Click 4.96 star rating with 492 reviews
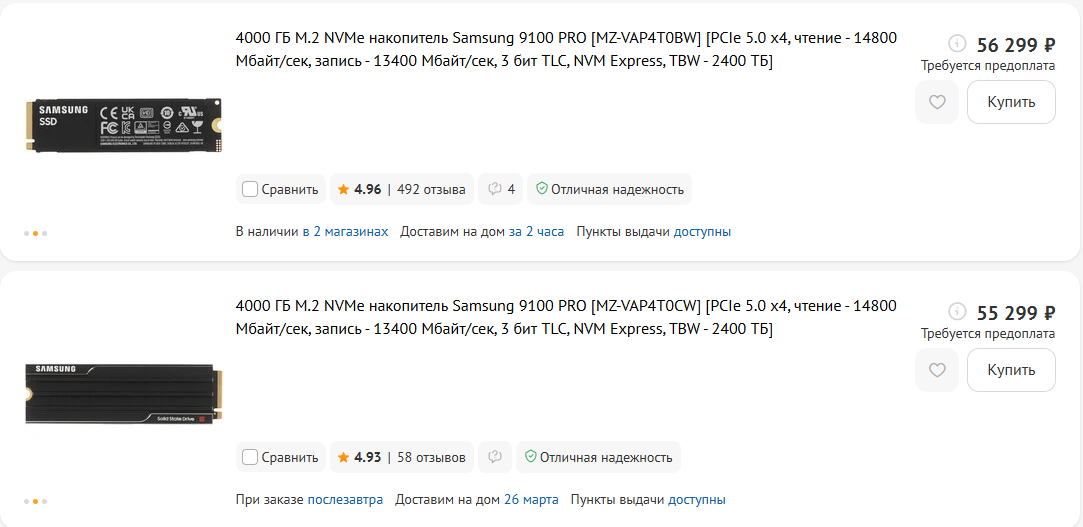The height and width of the screenshot is (527, 1083). (402, 189)
